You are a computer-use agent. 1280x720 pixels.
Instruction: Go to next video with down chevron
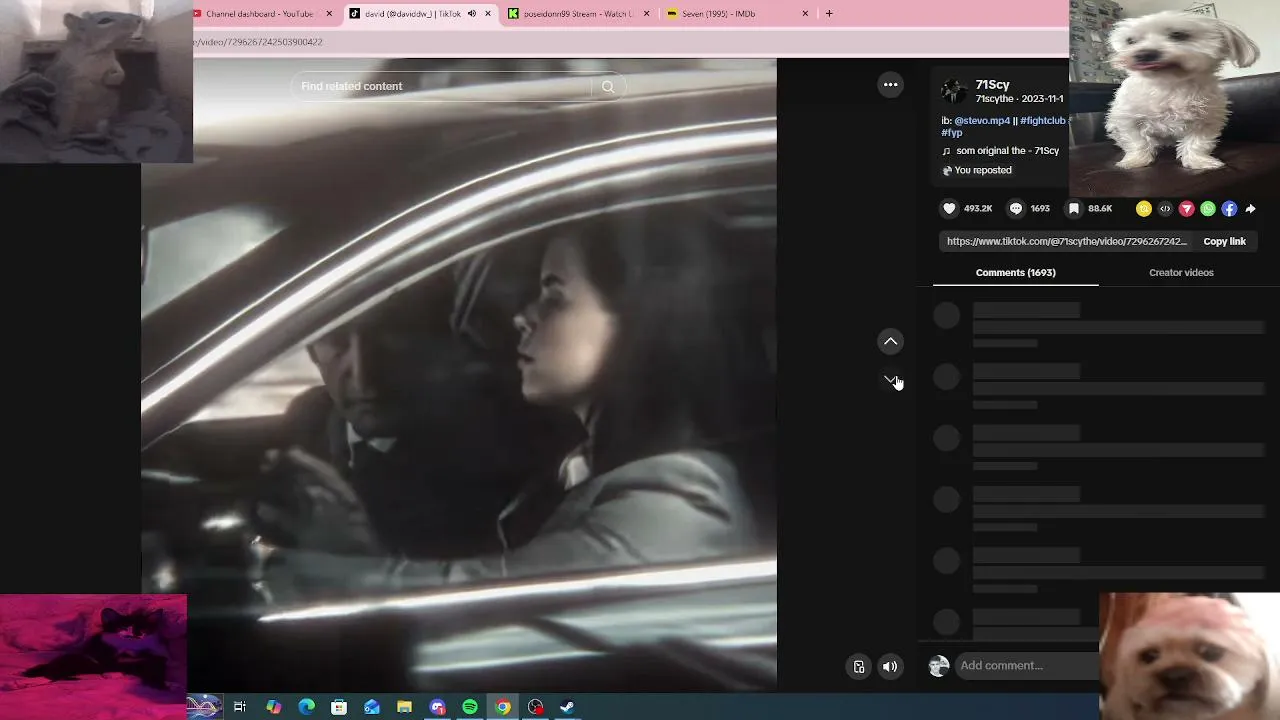click(890, 380)
